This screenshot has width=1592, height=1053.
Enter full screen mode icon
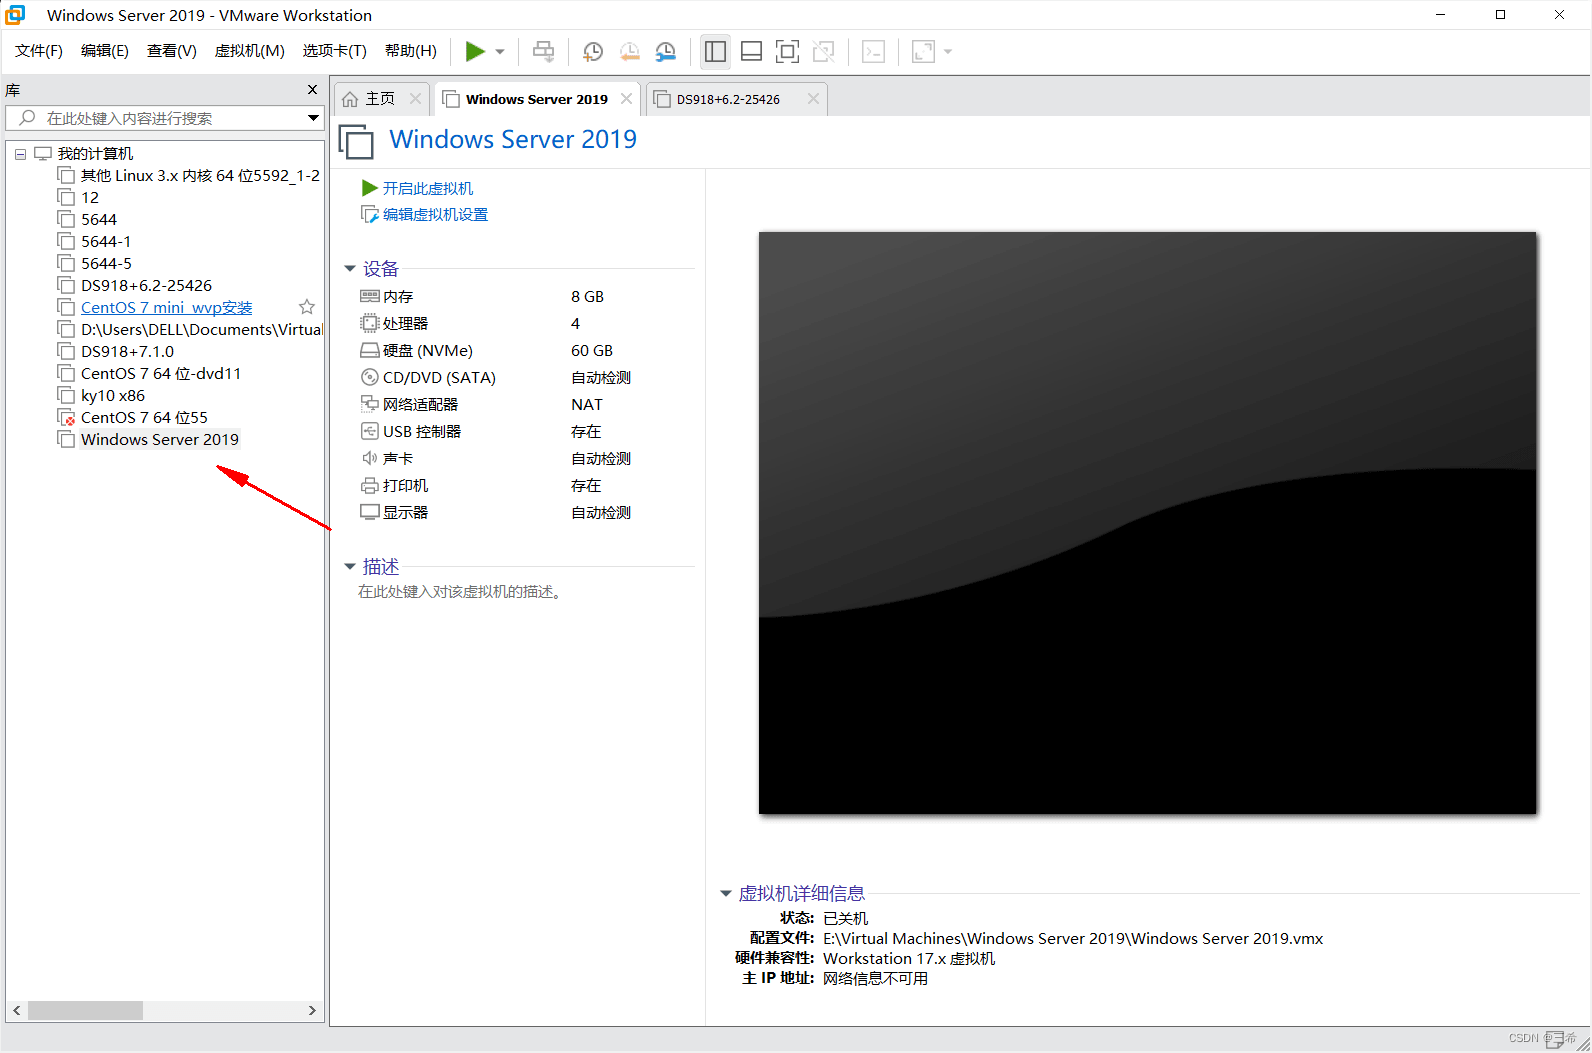pyautogui.click(x=787, y=51)
